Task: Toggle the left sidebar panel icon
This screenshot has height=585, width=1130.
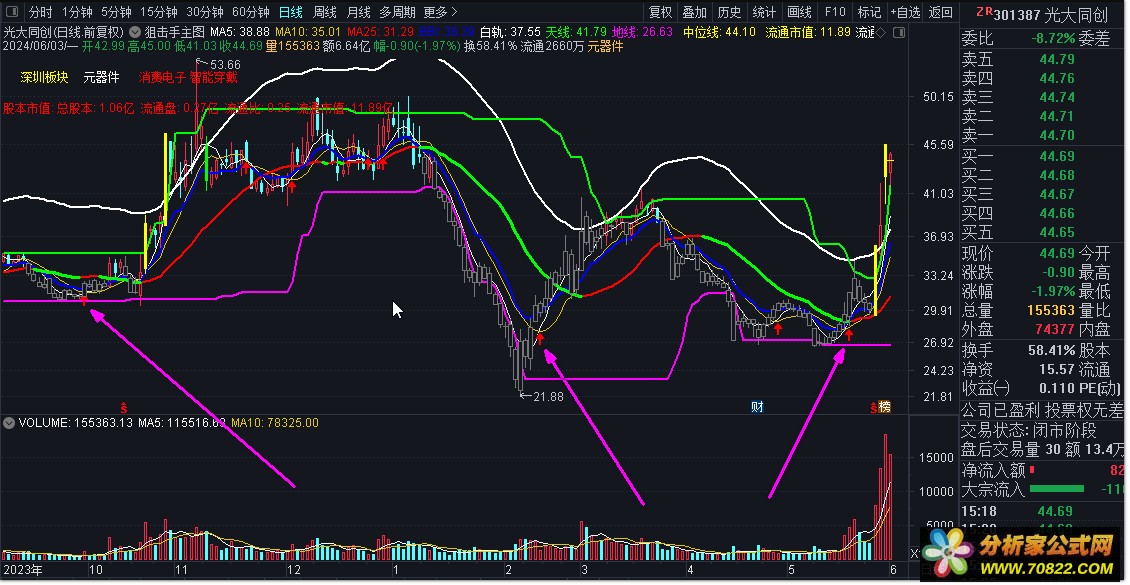Action: point(12,12)
